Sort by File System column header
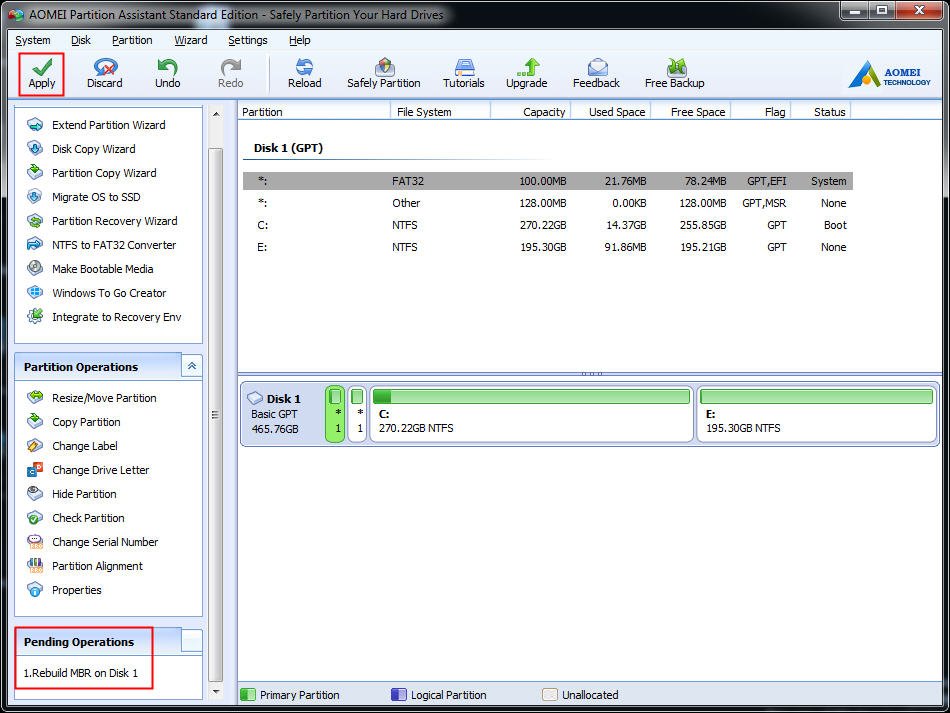The width and height of the screenshot is (950, 713). [440, 112]
